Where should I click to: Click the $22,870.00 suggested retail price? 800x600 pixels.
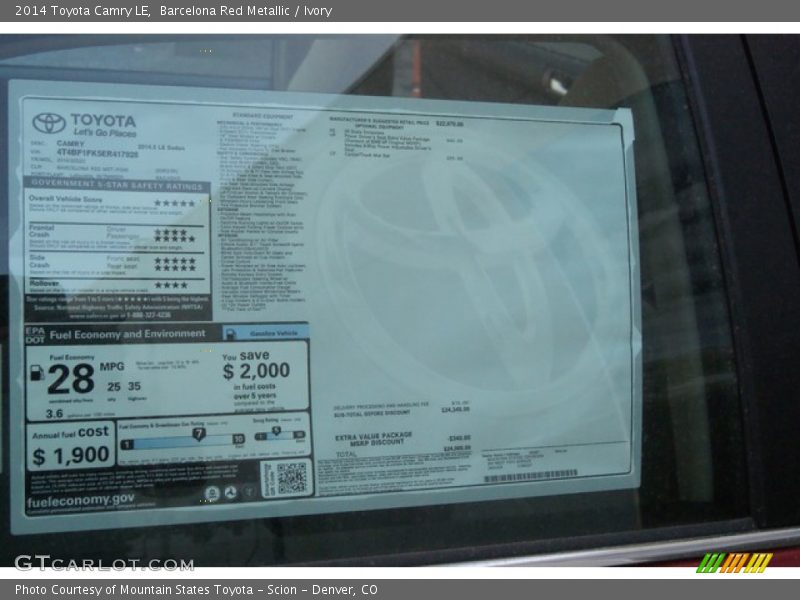pos(449,124)
